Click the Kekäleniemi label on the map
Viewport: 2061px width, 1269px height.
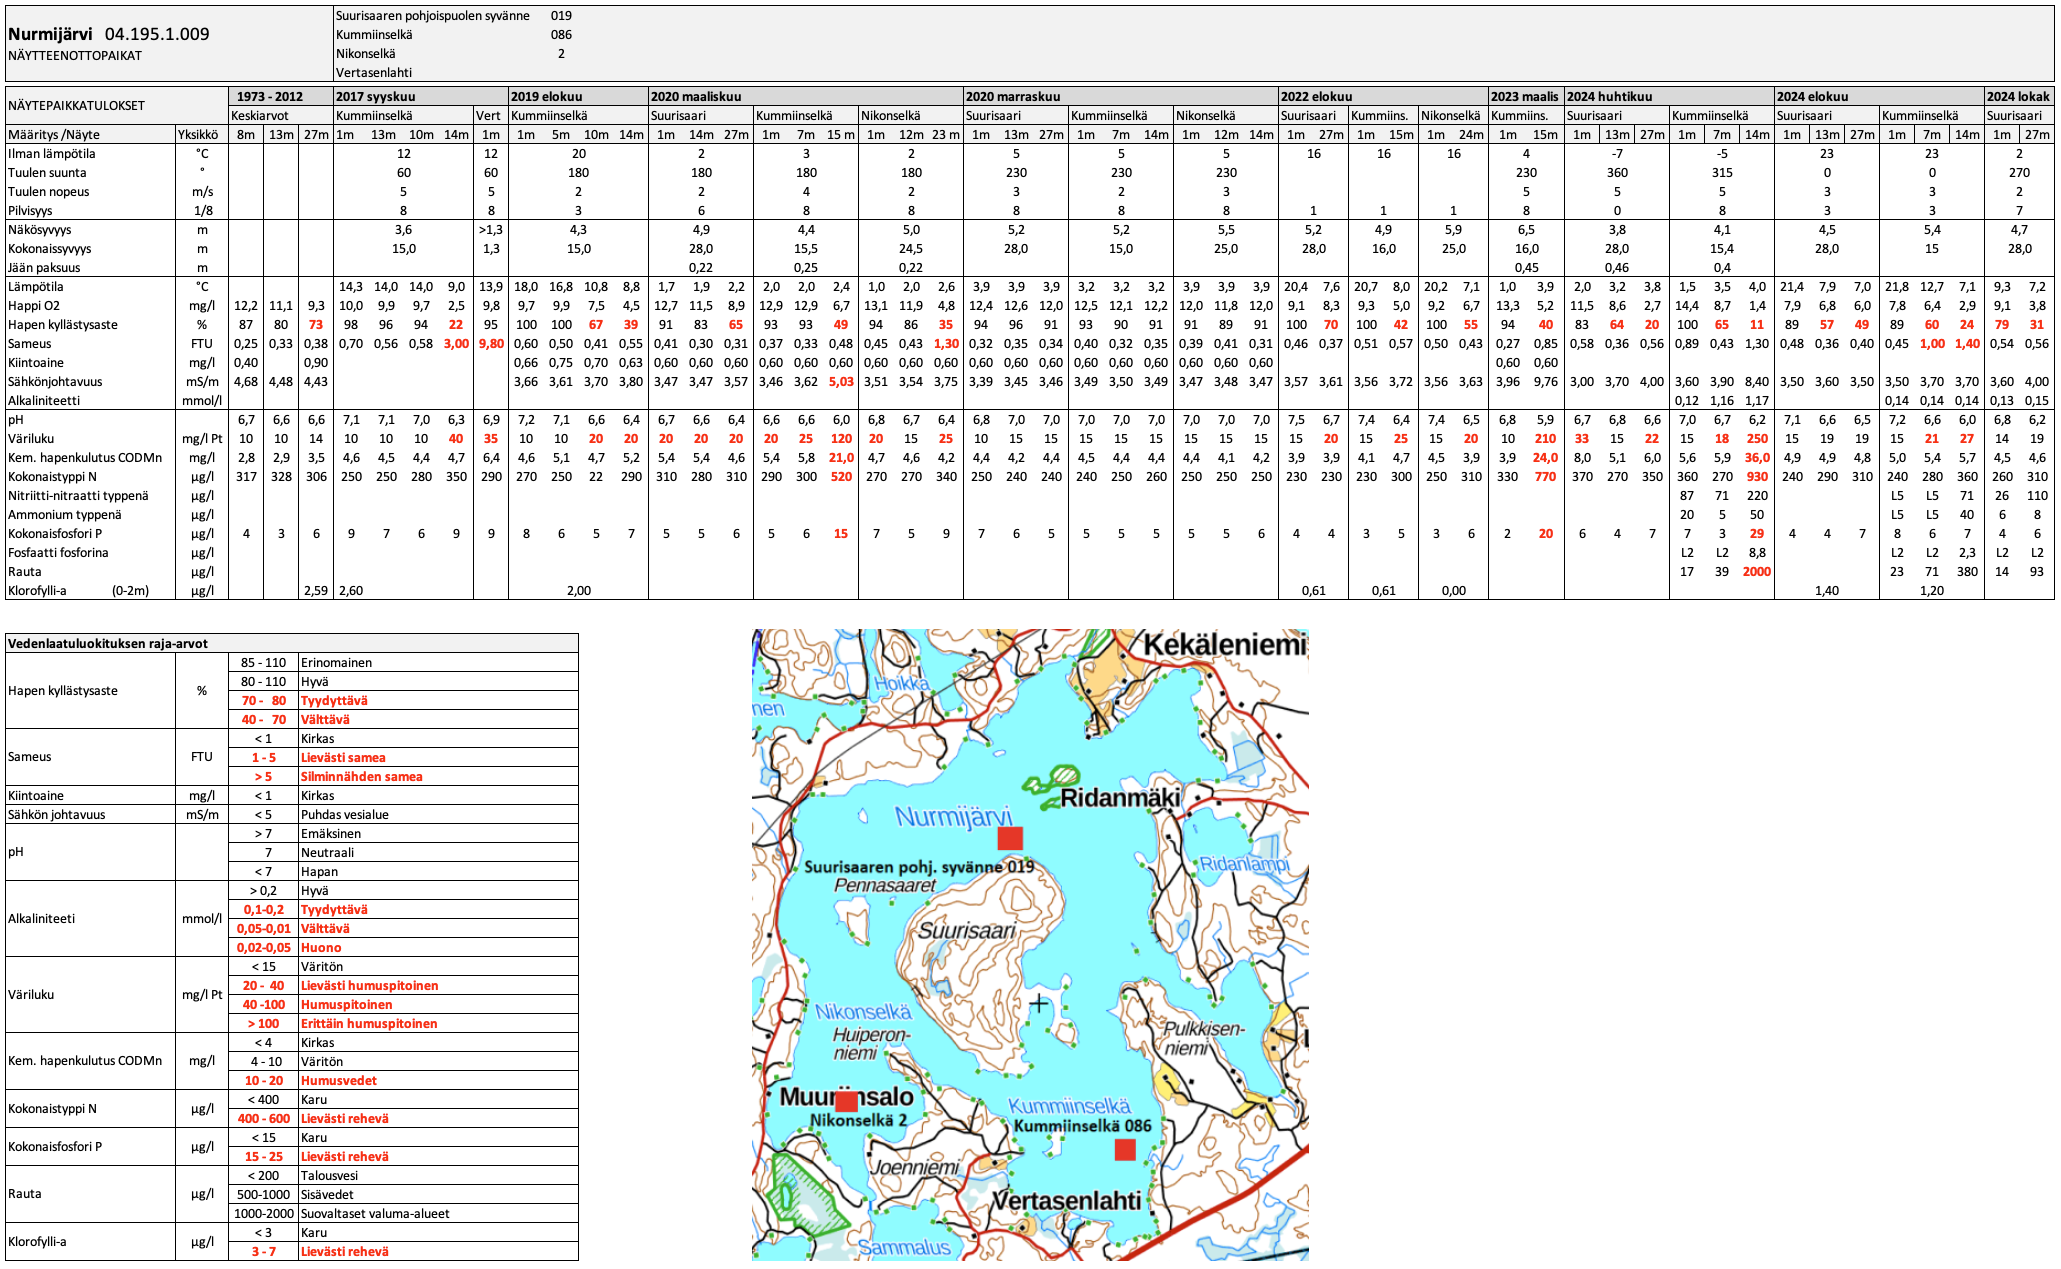click(1223, 645)
